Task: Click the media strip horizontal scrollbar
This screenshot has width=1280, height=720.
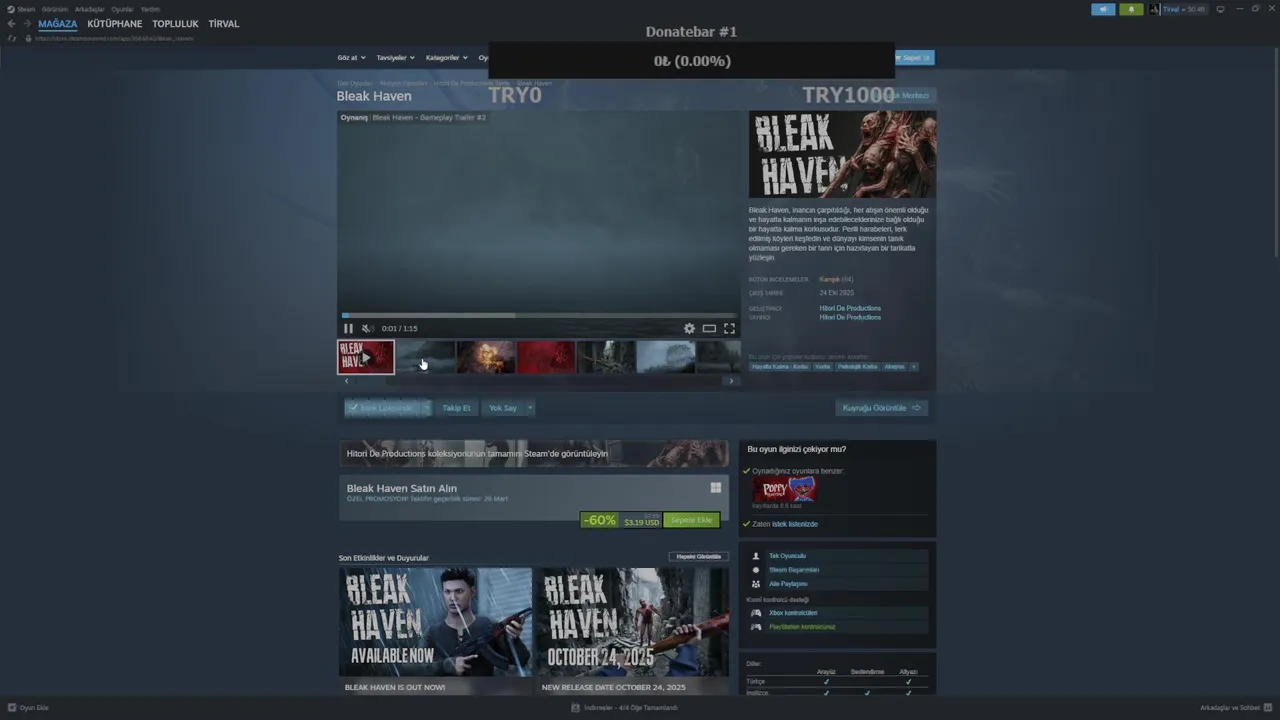Action: [538, 381]
